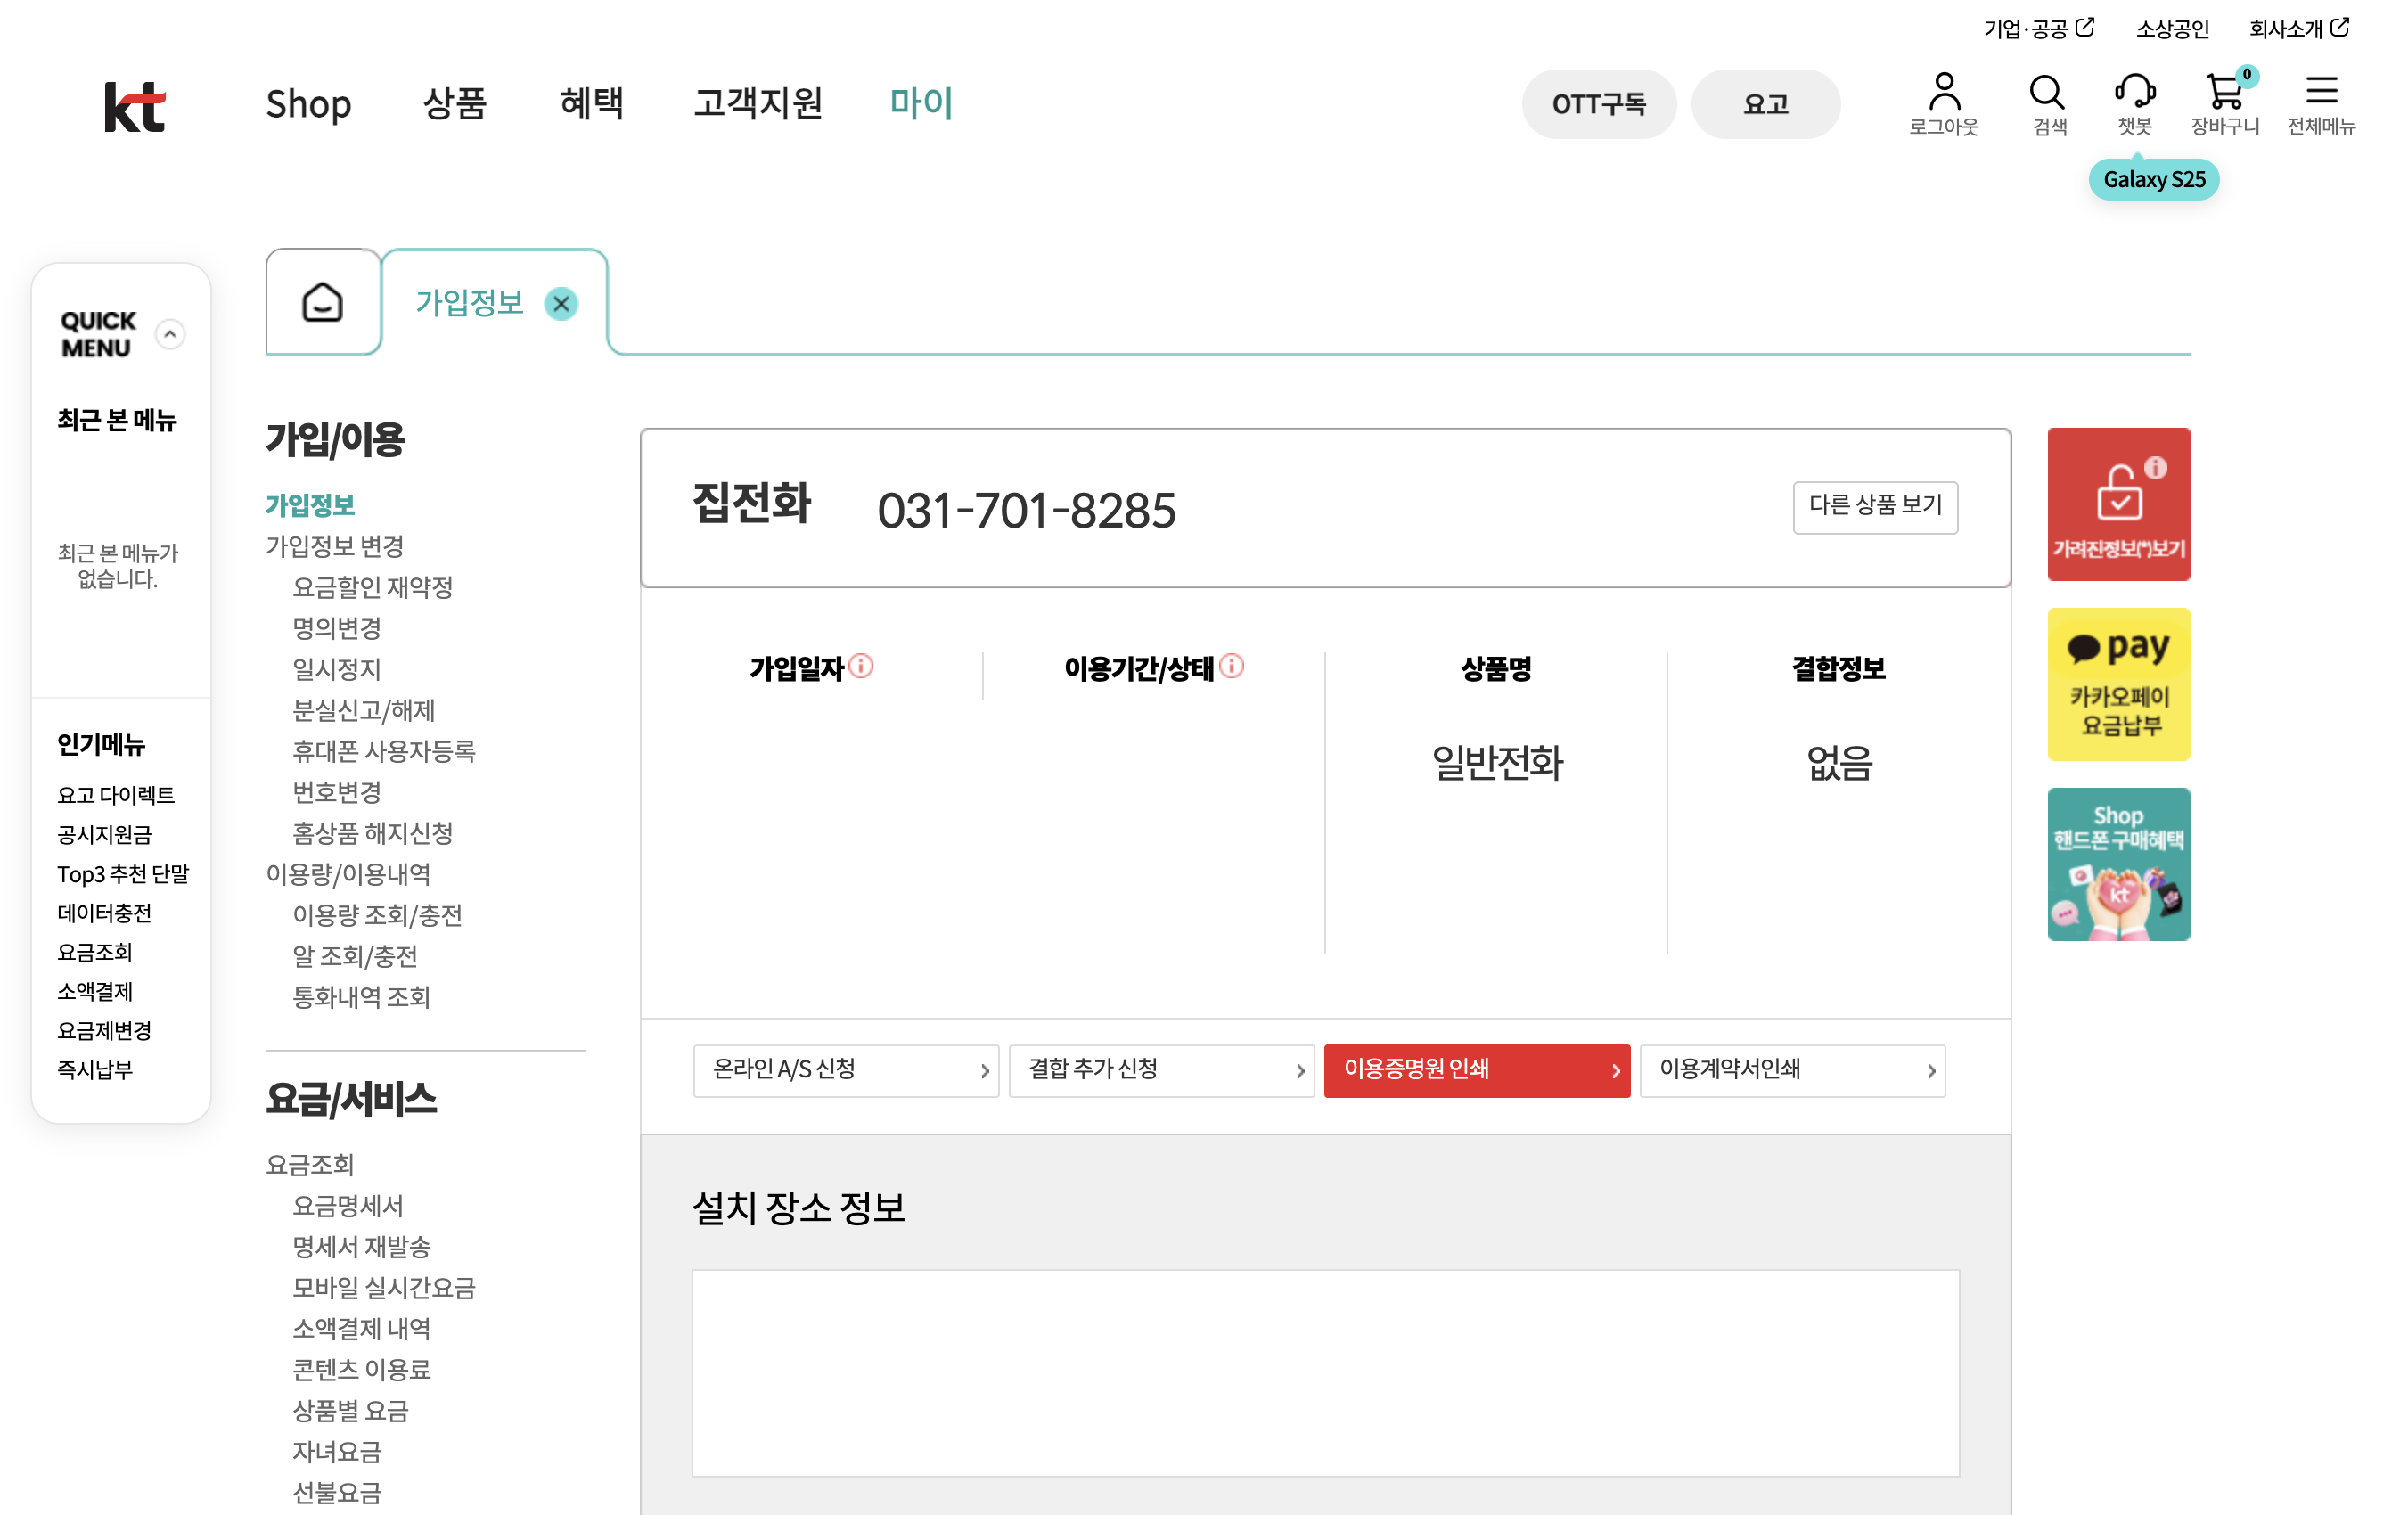Click info icon next to 이용기간/상태
The image size is (2408, 1515).
tap(1232, 666)
